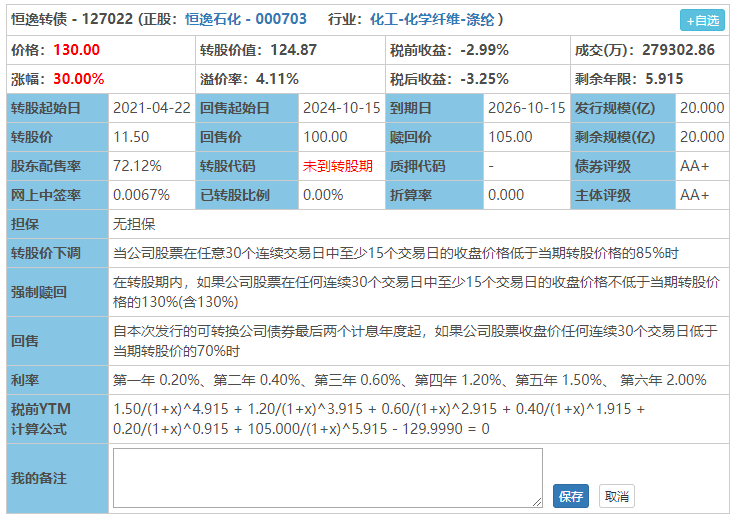Add bond to watchlist with +自选 button
738x522 pixels.
702,20
